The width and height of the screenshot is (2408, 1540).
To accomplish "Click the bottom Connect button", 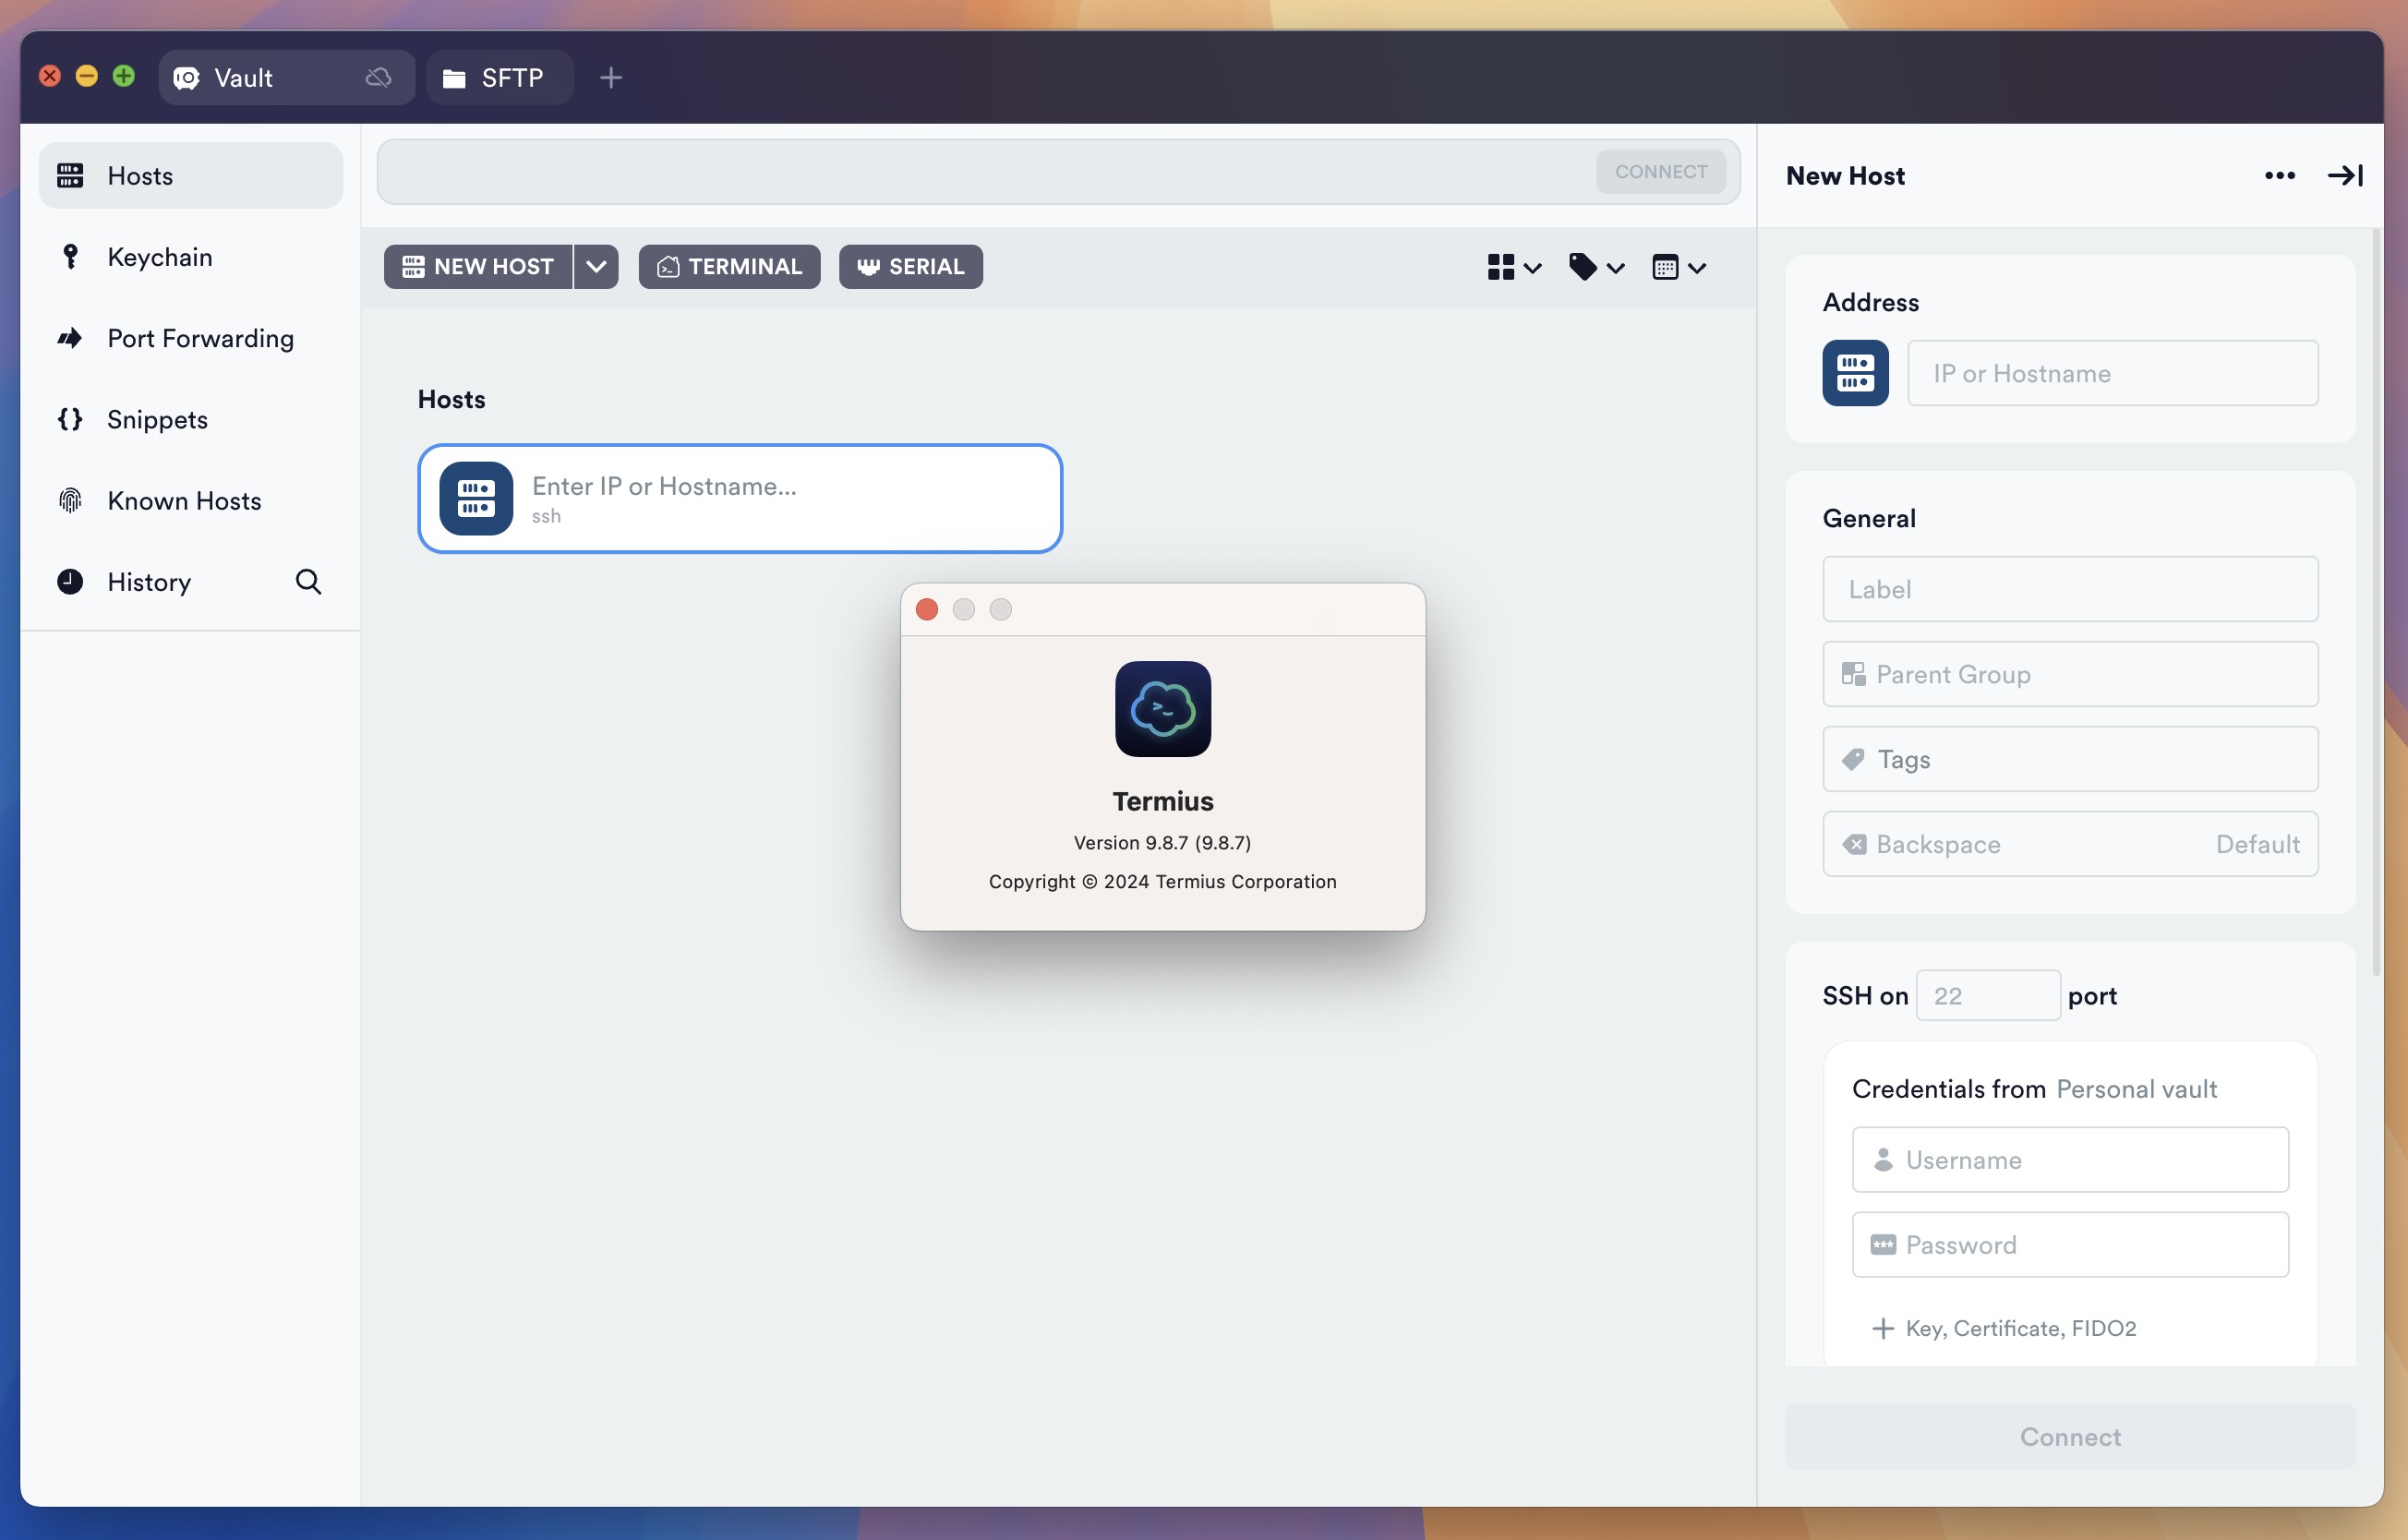I will click(x=2070, y=1437).
